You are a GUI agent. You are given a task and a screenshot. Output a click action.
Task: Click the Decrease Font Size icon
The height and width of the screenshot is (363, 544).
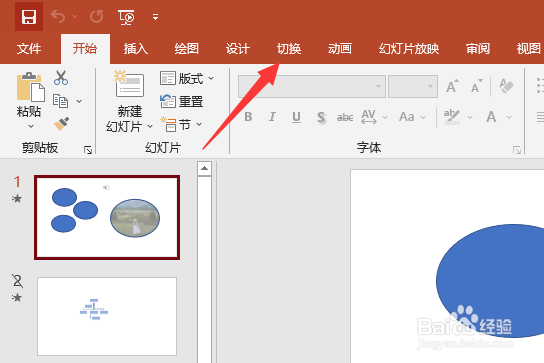coord(476,86)
